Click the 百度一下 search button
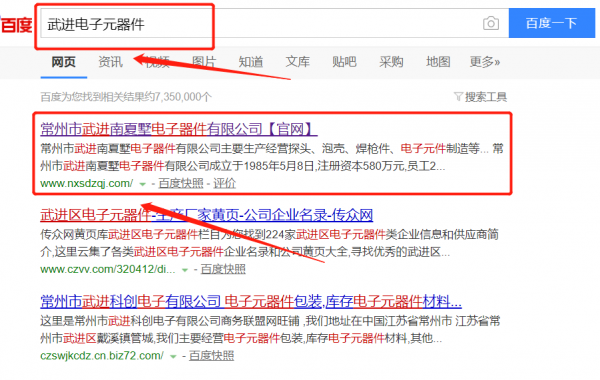 point(551,23)
